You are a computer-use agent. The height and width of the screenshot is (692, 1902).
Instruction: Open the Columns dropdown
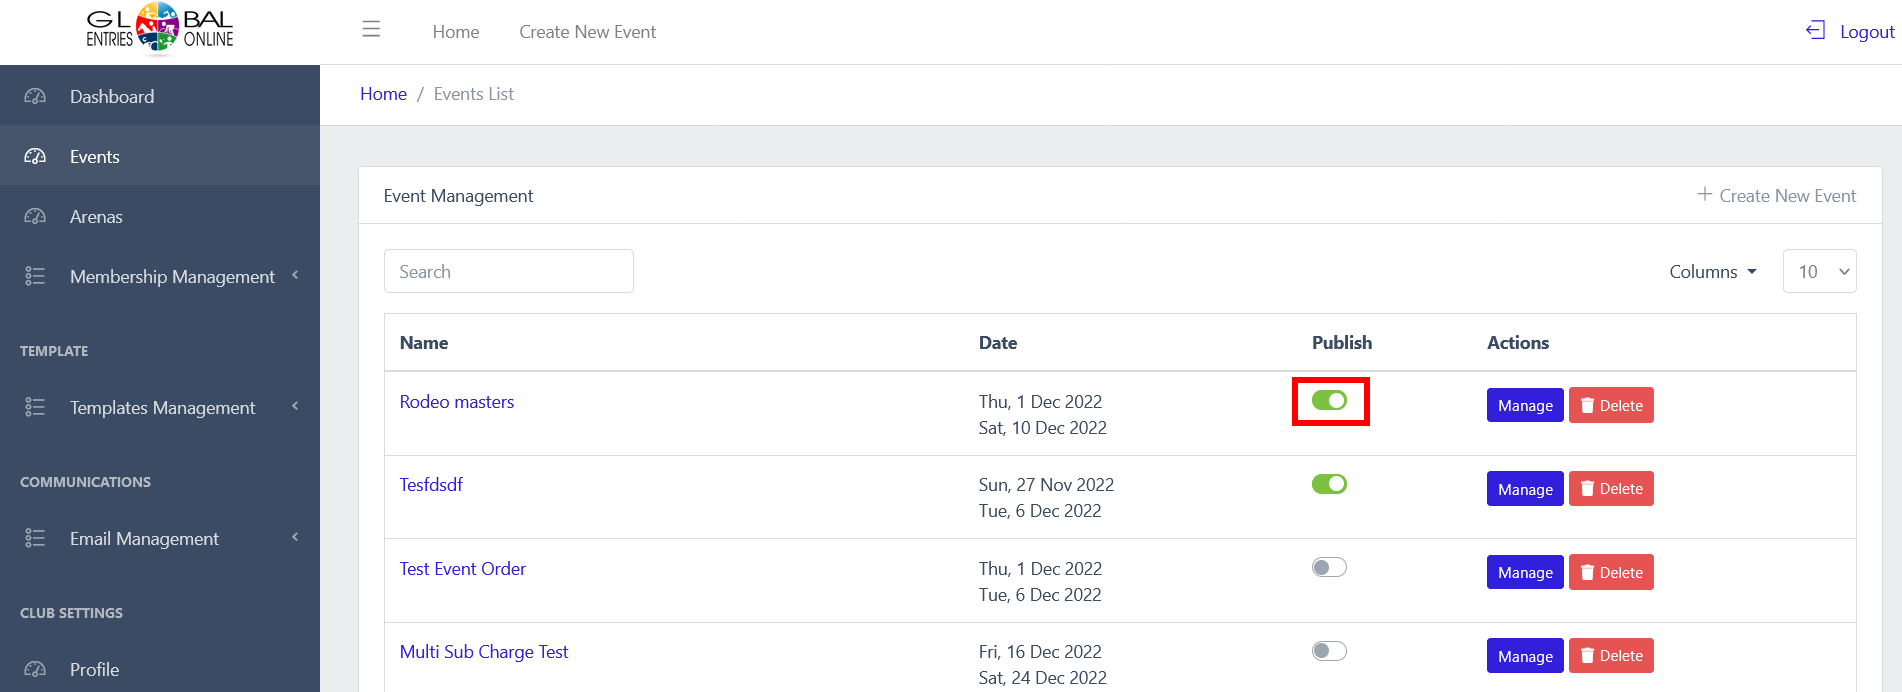(x=1712, y=271)
